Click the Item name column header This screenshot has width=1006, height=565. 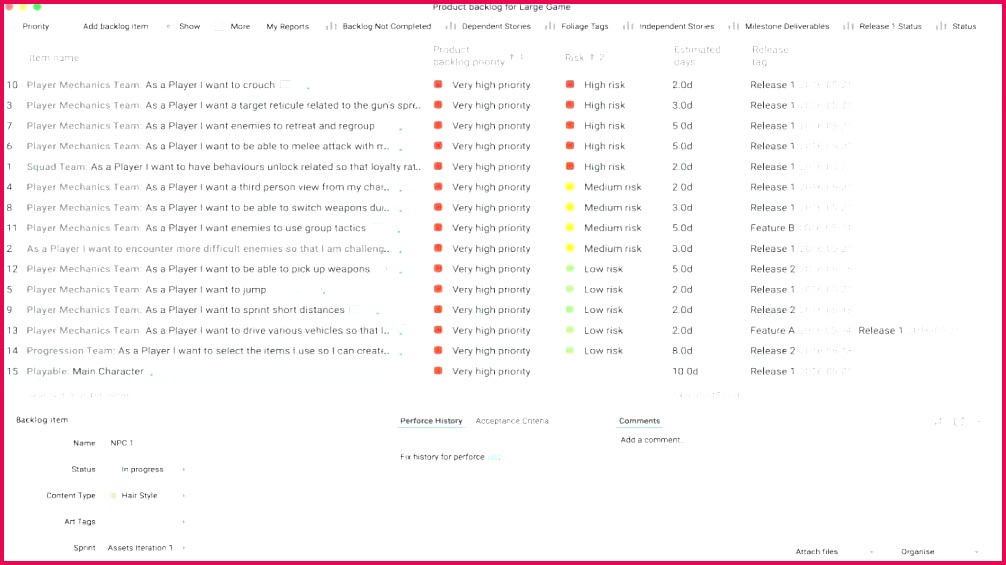(x=54, y=58)
